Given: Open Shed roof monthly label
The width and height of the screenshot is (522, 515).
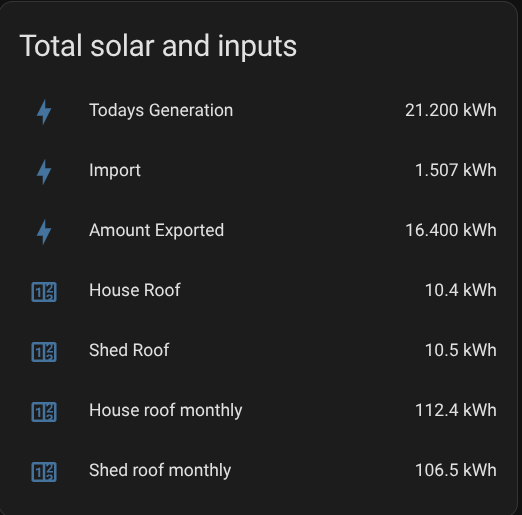Looking at the screenshot, I should pyautogui.click(x=160, y=471).
